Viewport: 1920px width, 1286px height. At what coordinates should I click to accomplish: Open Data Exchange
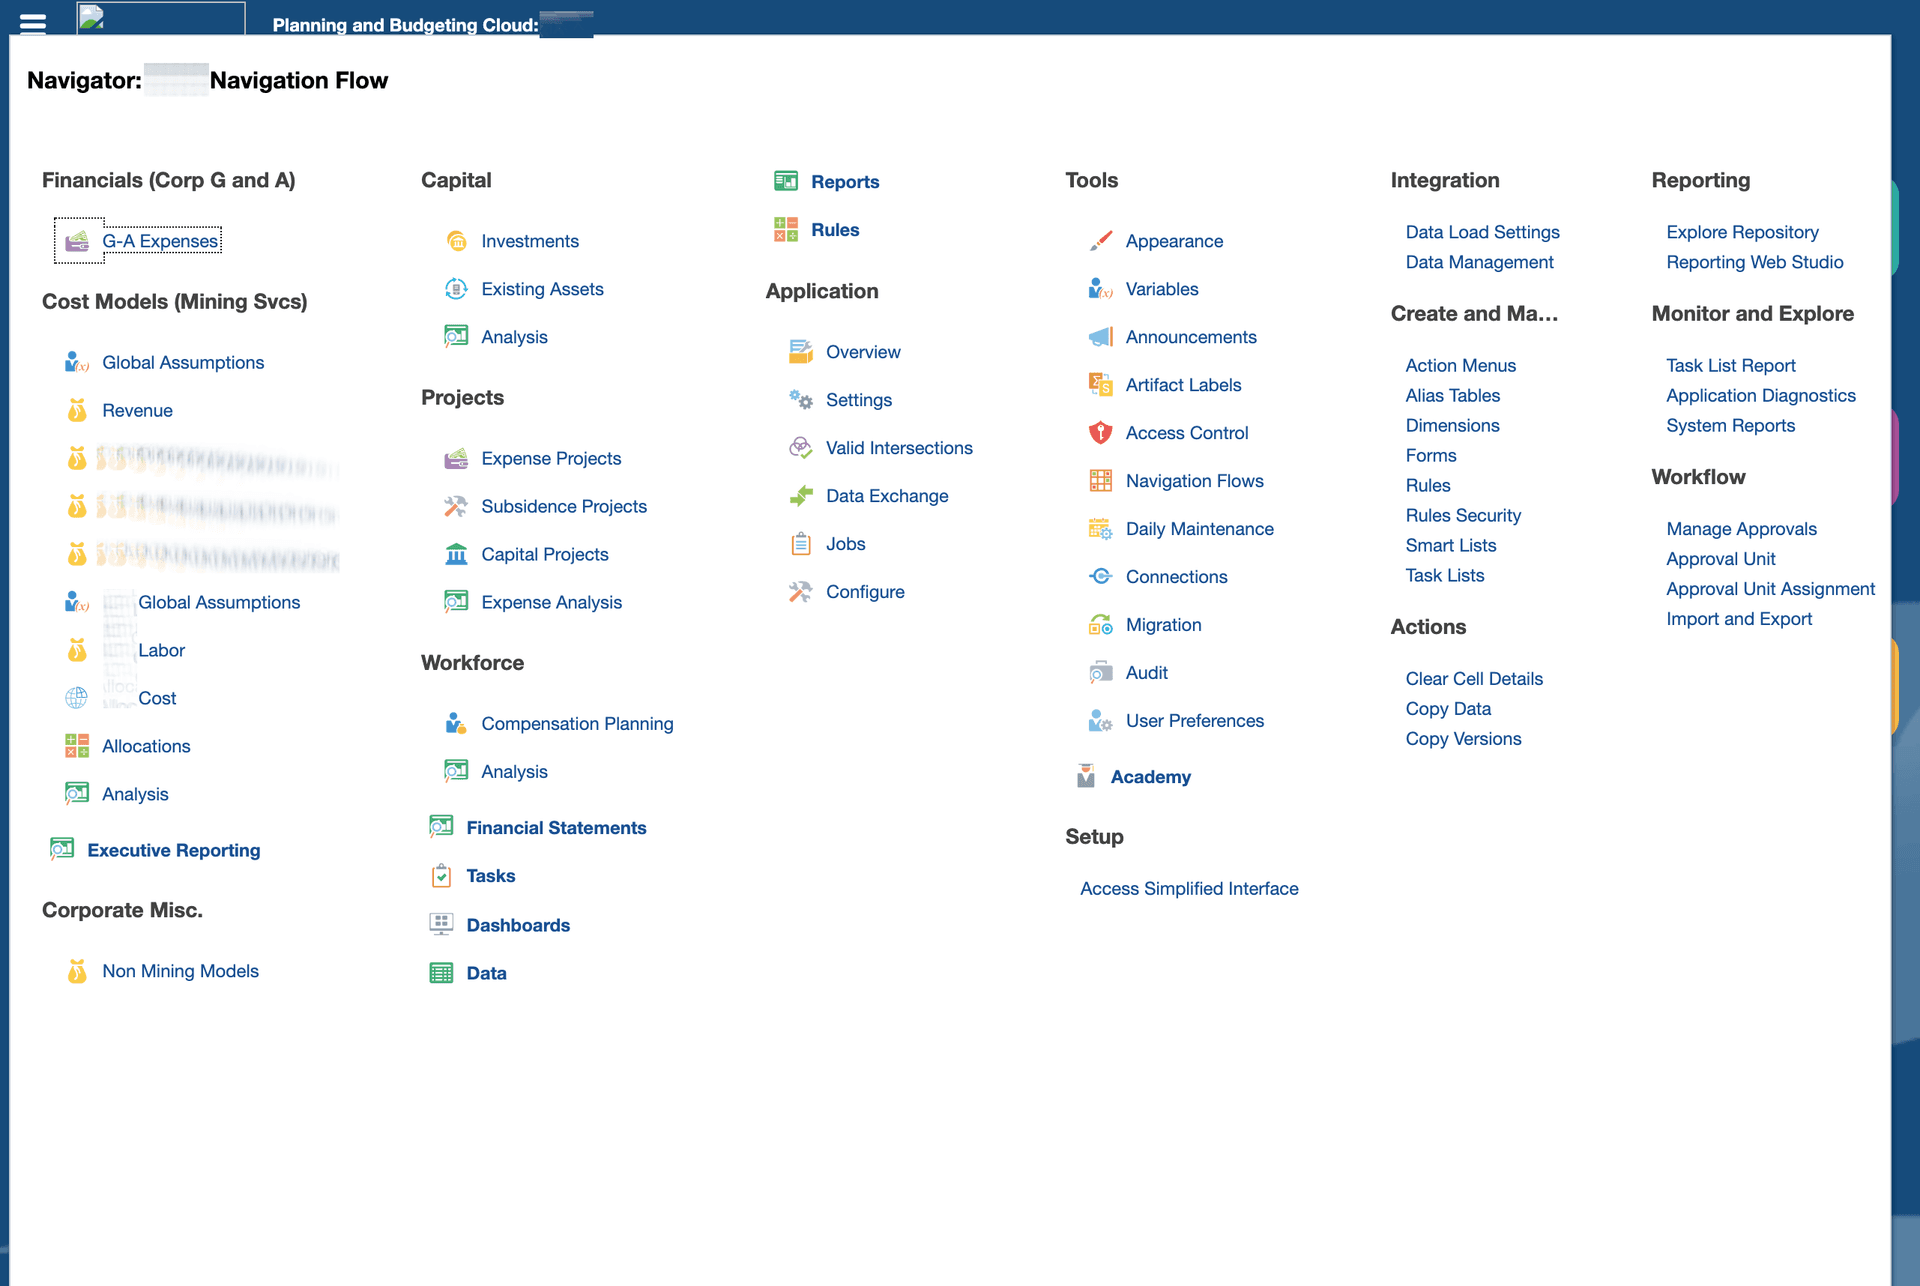pos(887,495)
